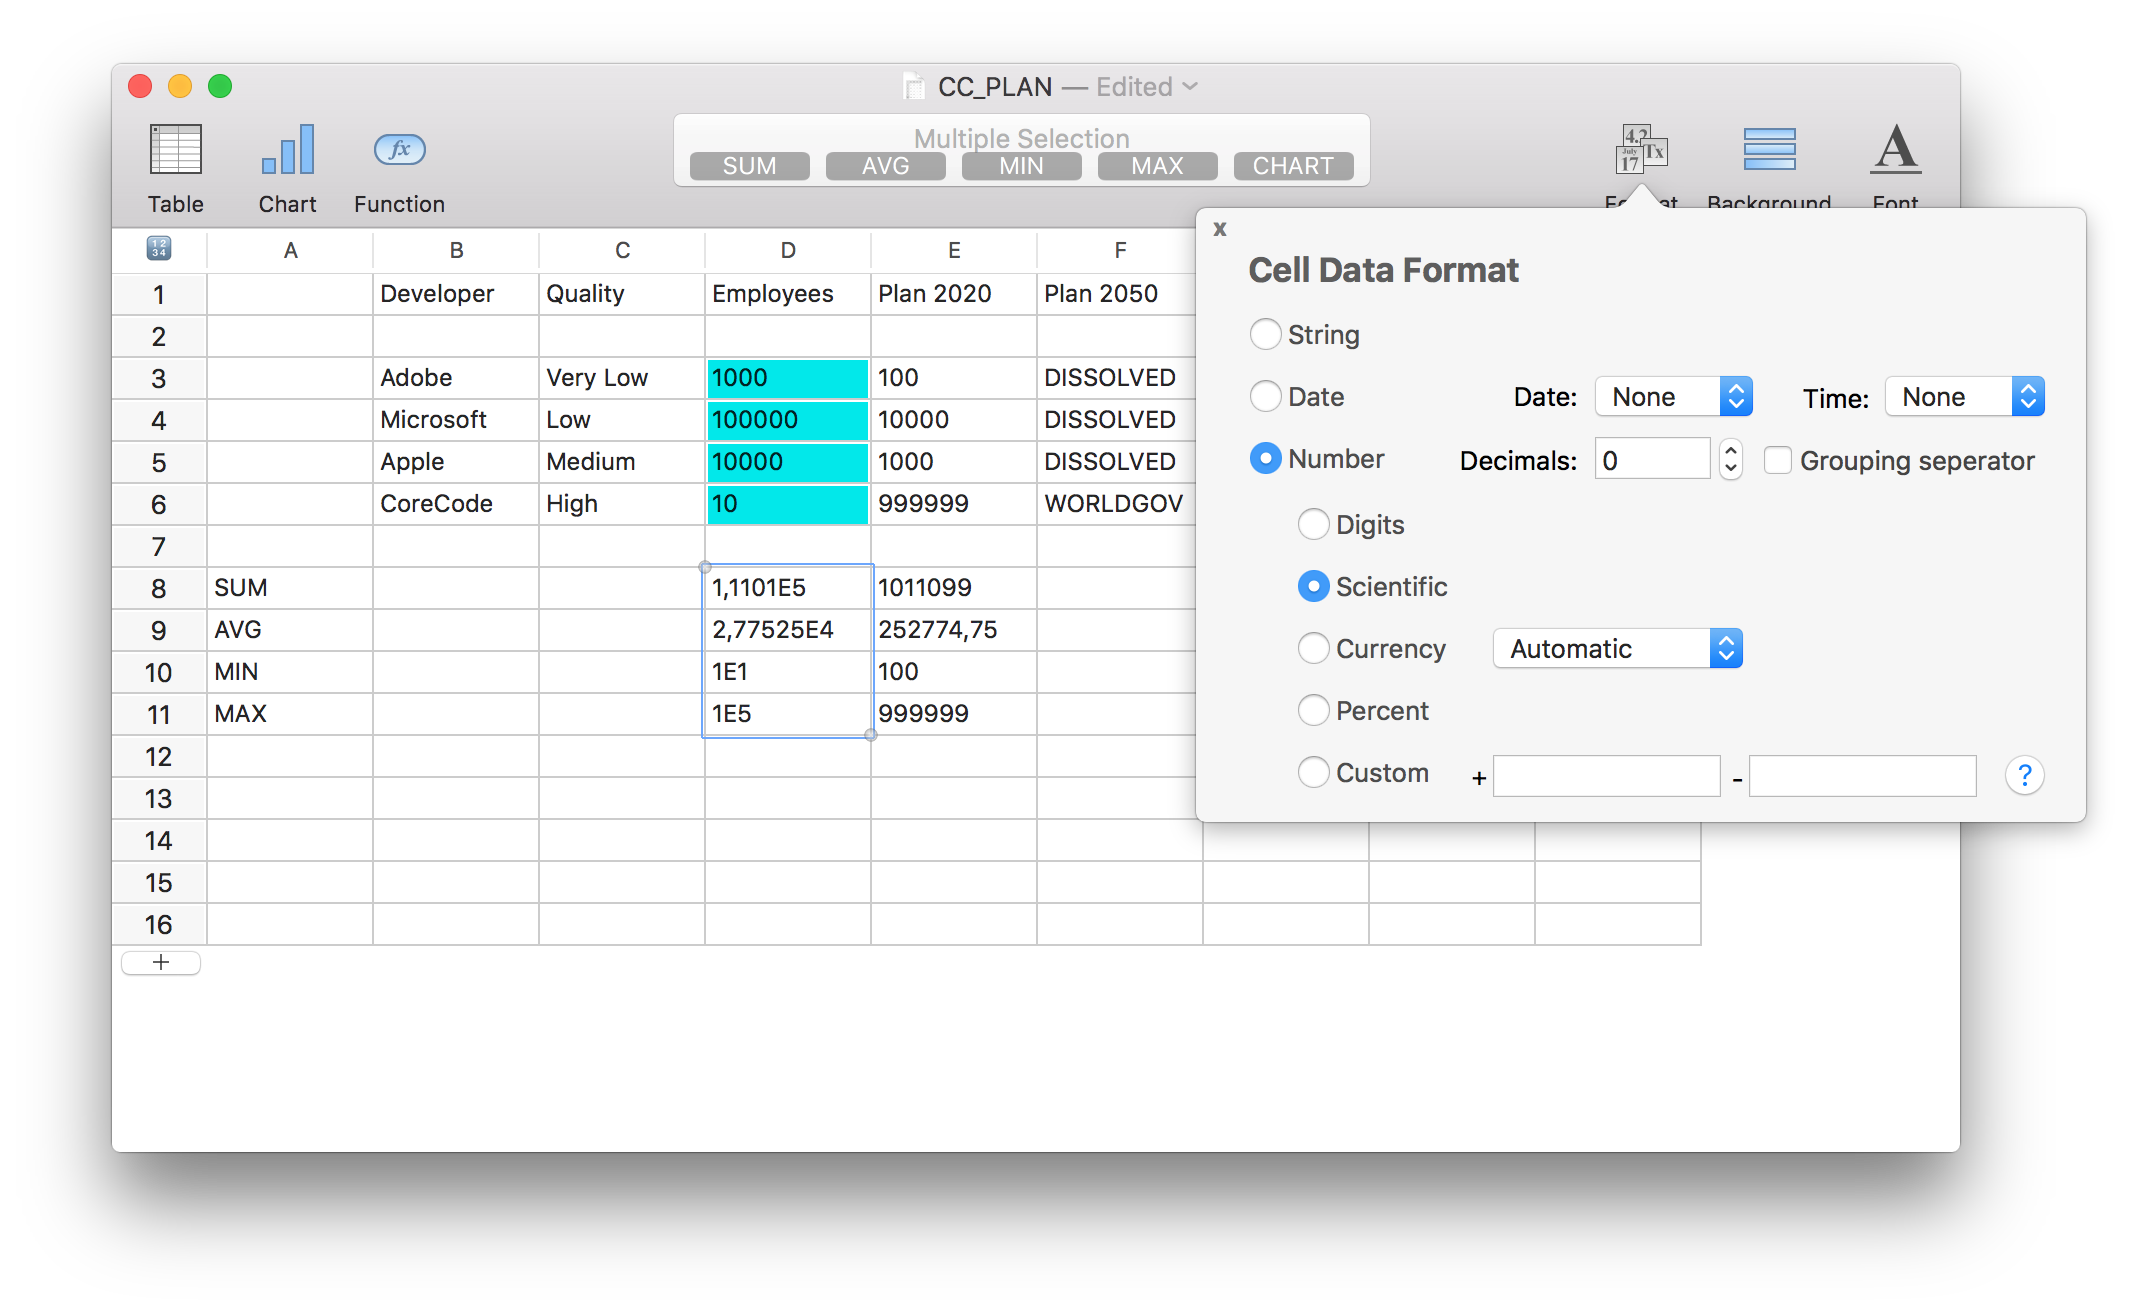Open the Date format dropdown
This screenshot has width=2146, height=1312.
[x=1672, y=396]
